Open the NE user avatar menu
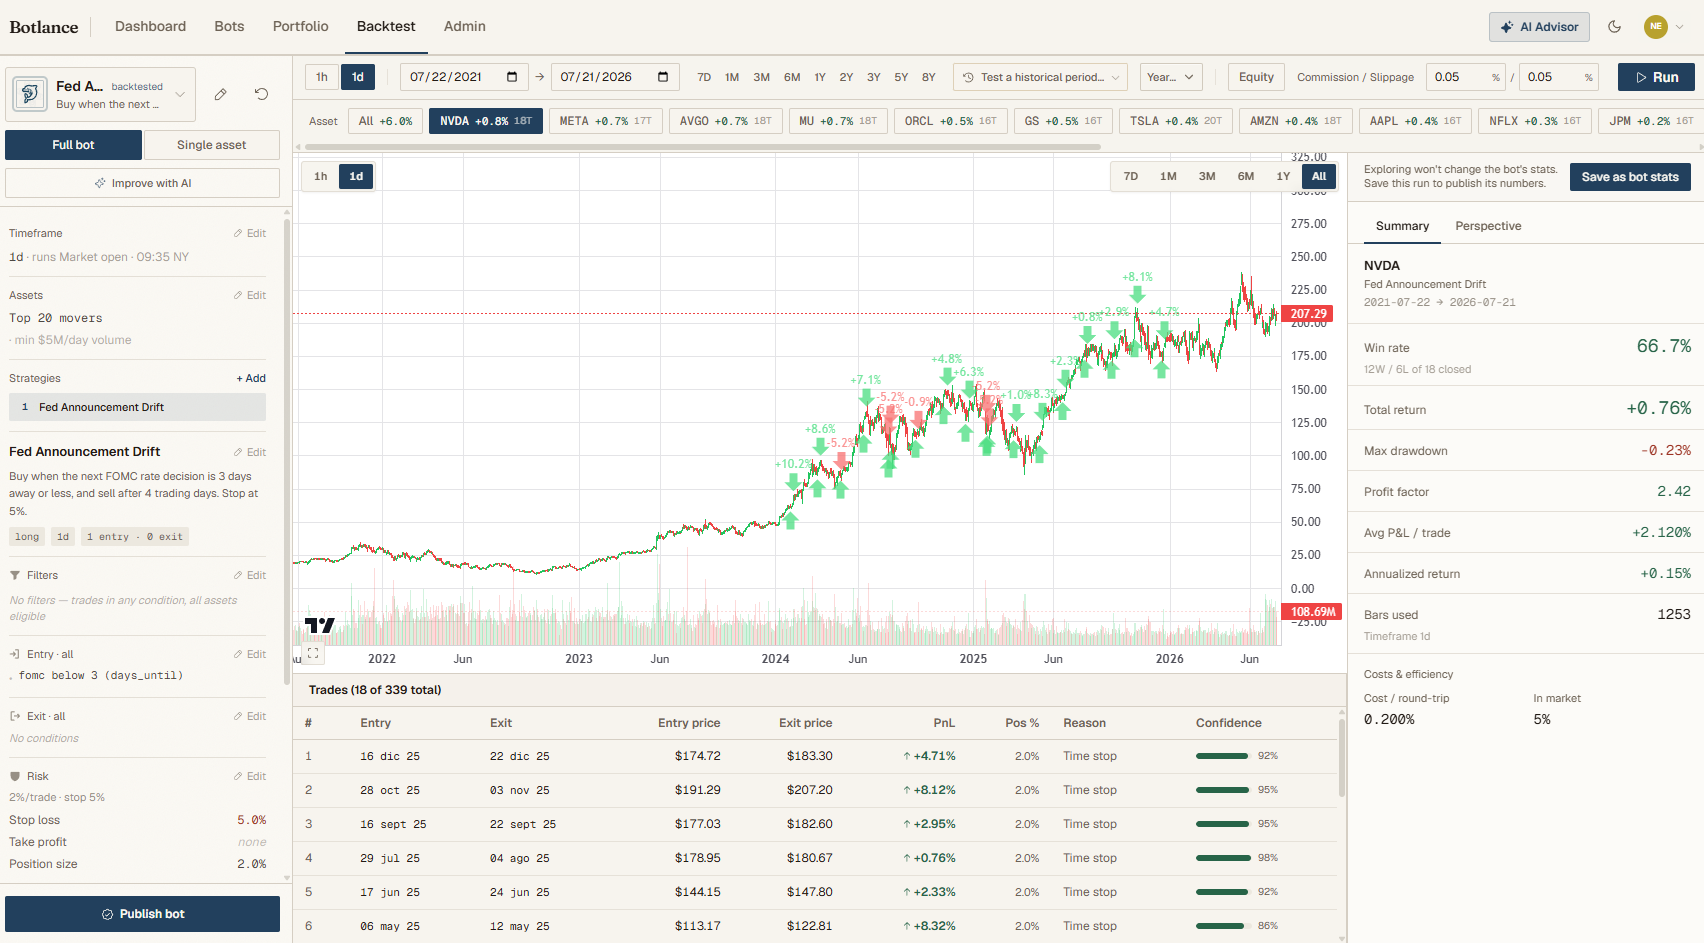 [x=1655, y=27]
